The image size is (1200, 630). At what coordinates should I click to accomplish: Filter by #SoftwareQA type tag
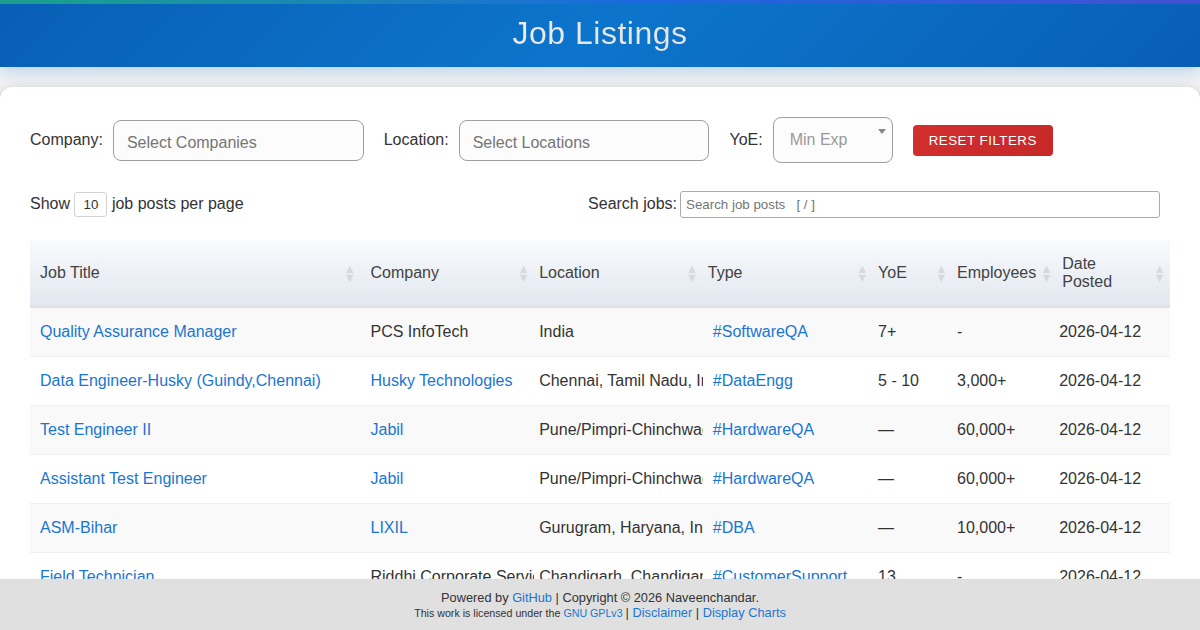point(760,331)
